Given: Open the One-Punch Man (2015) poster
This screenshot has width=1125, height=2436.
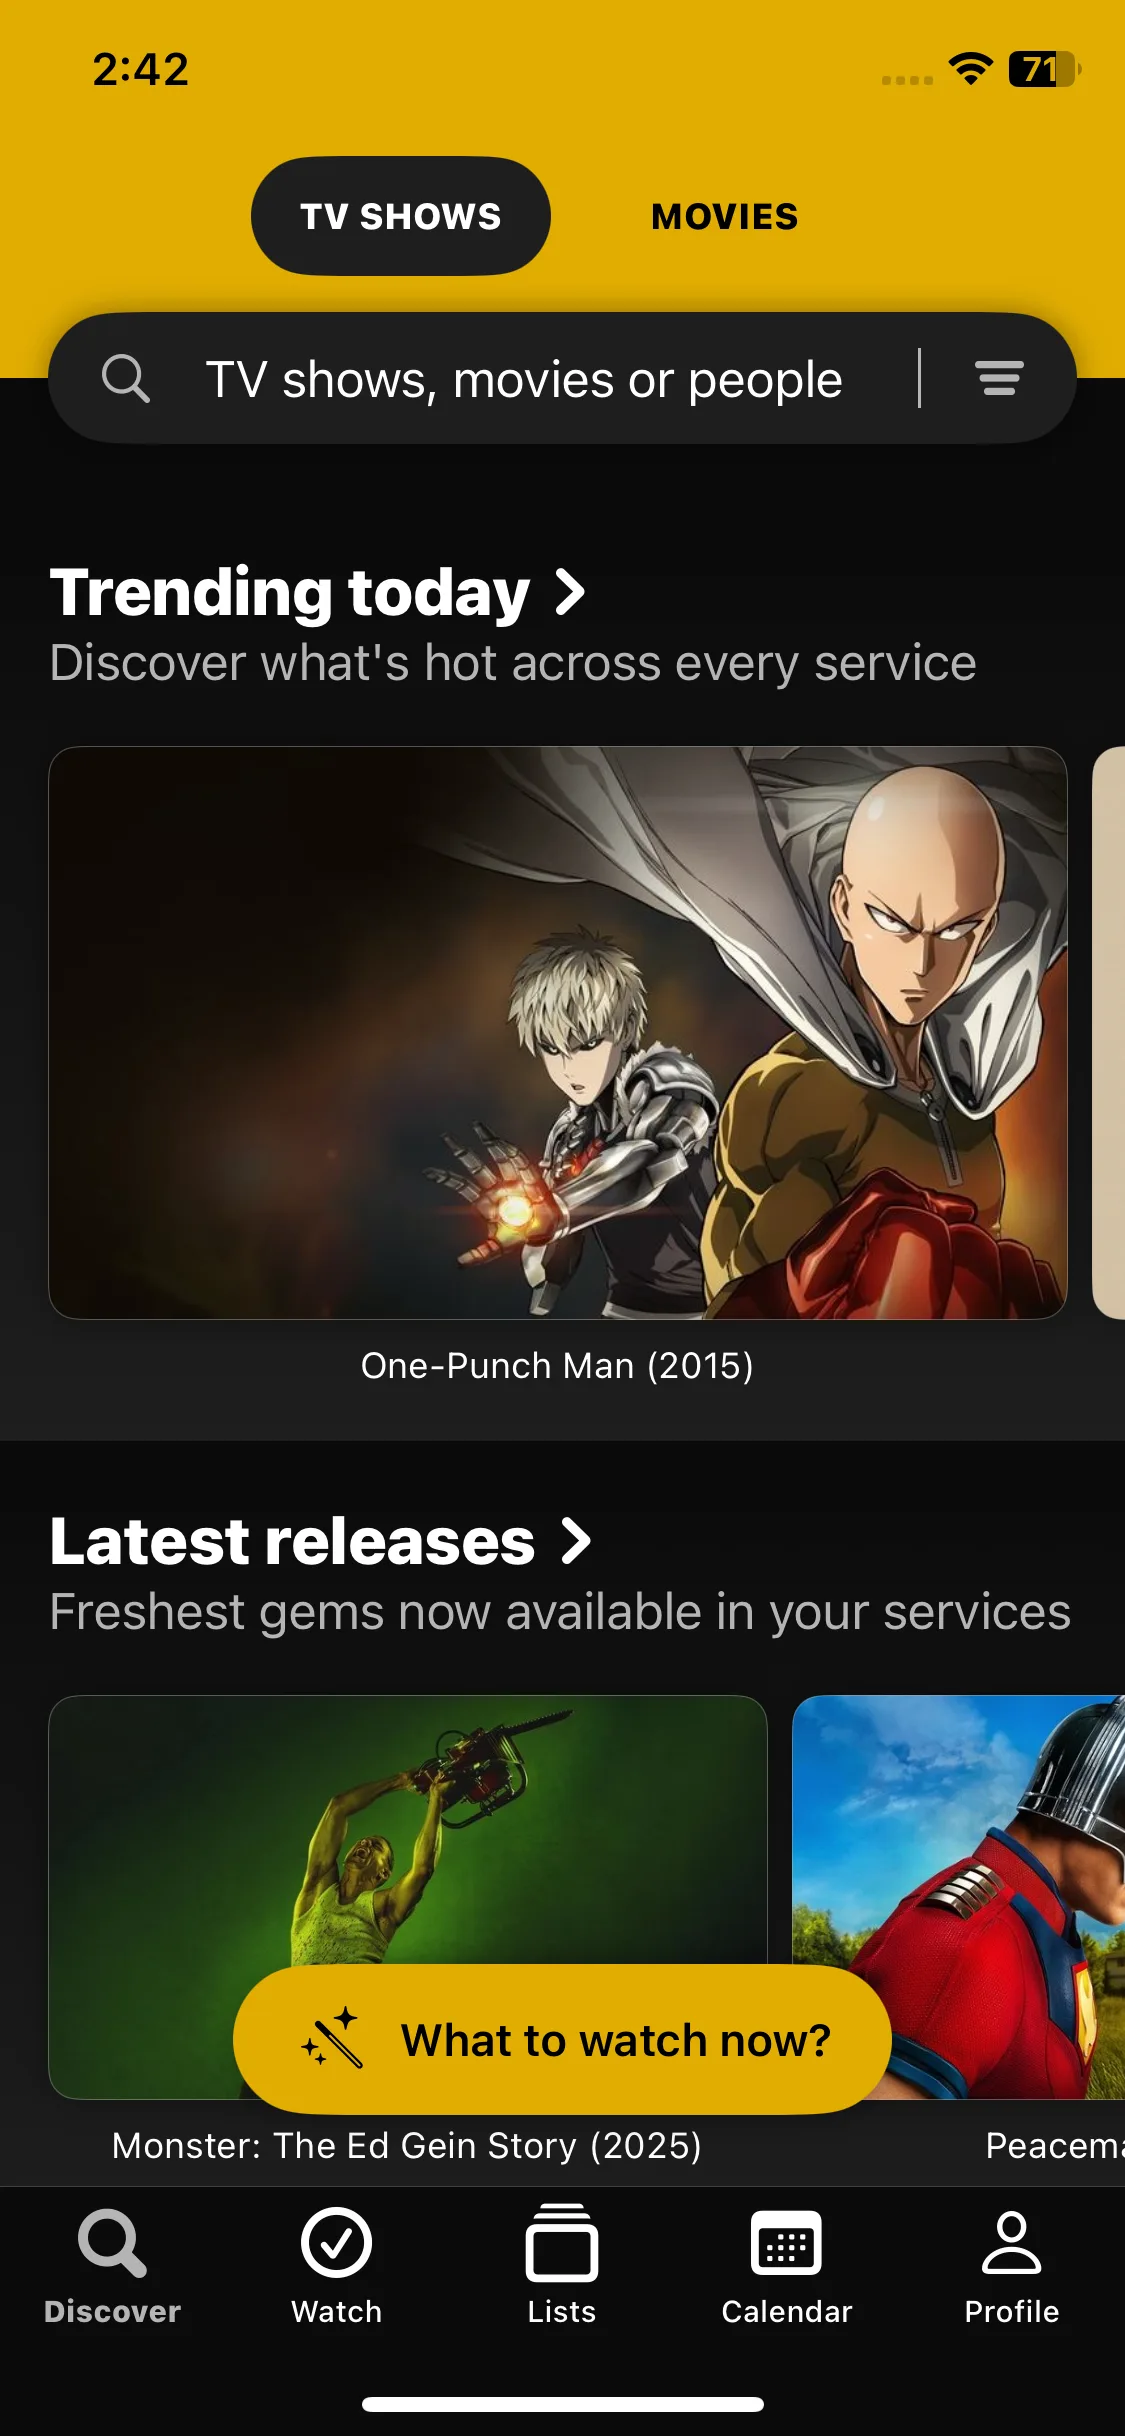Looking at the screenshot, I should [x=558, y=1032].
